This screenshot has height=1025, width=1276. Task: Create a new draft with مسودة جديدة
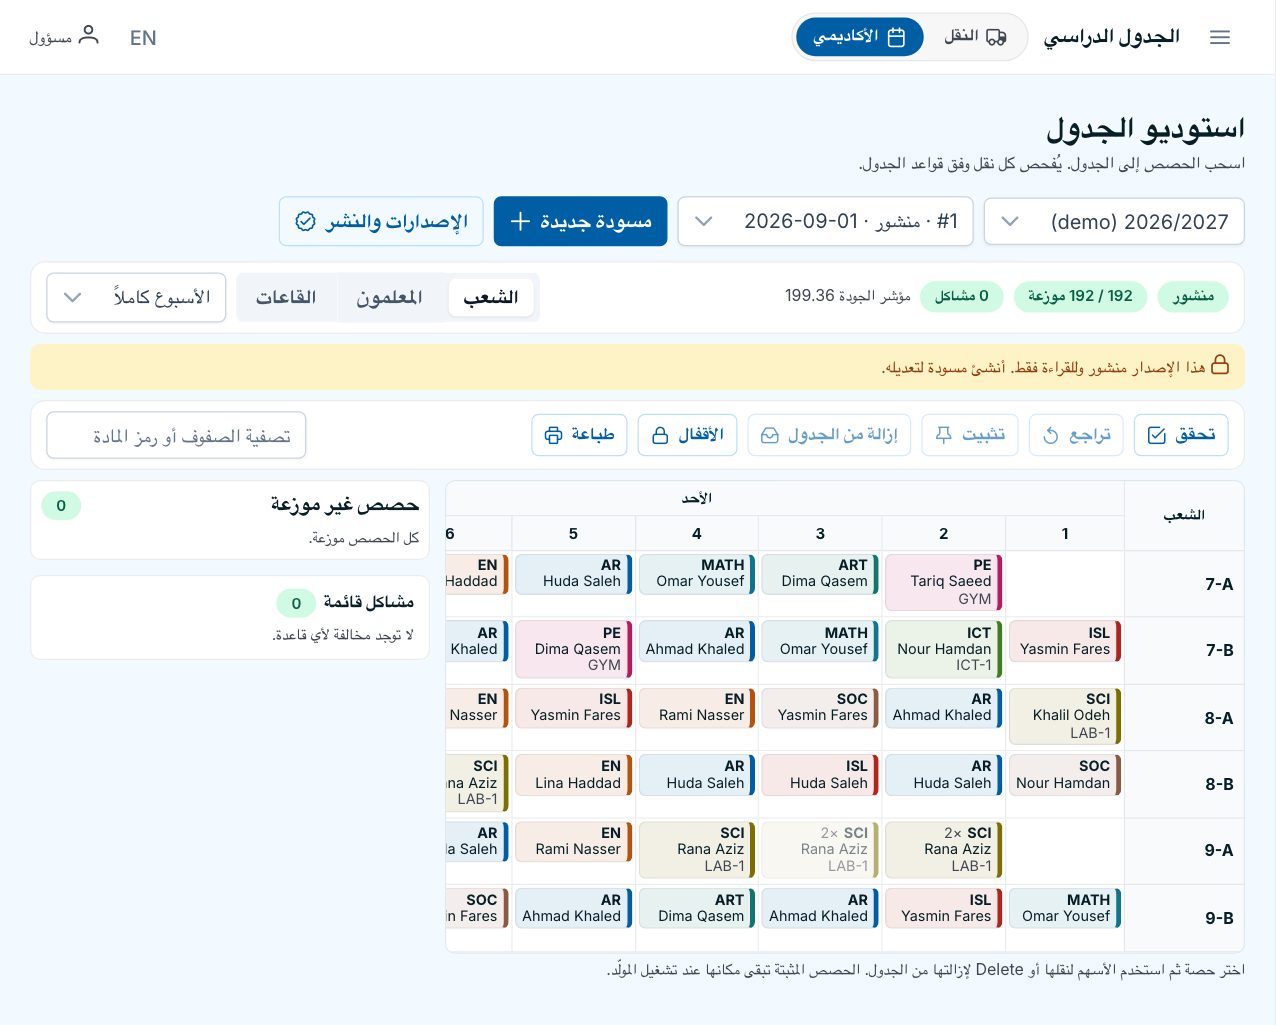pos(580,221)
